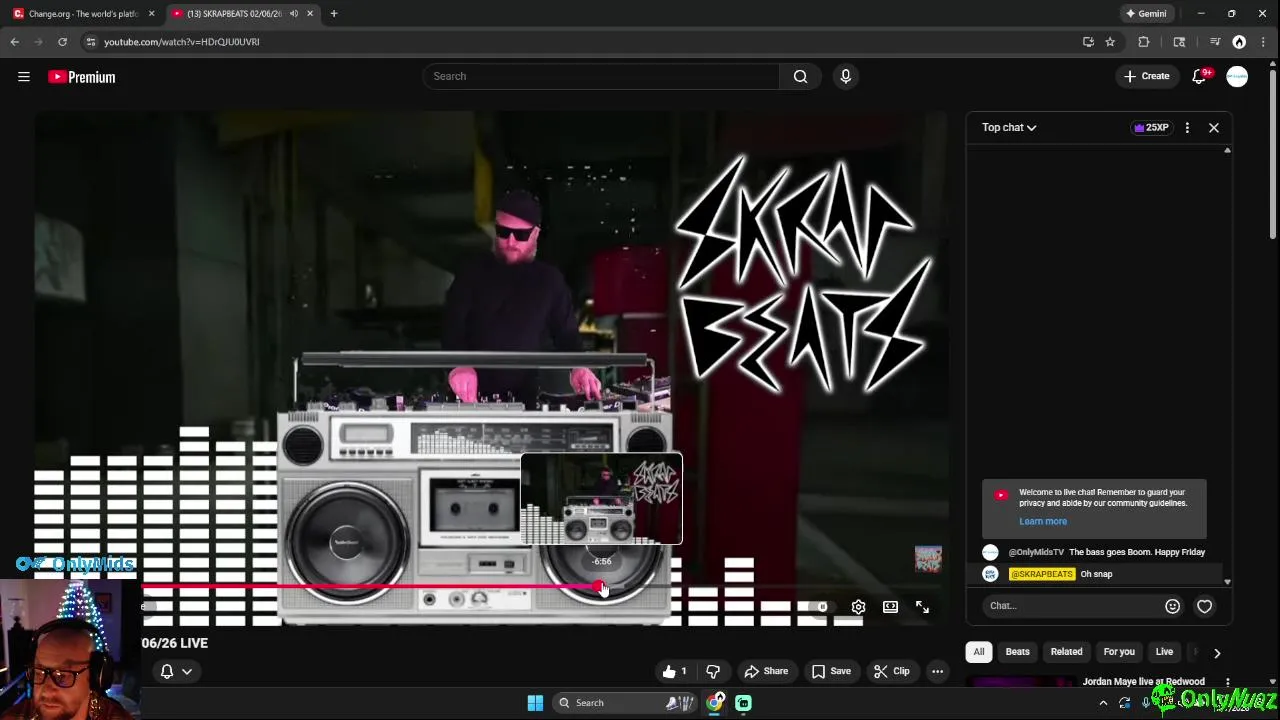
Task: Focus the YouTube Search field
Action: [601, 76]
